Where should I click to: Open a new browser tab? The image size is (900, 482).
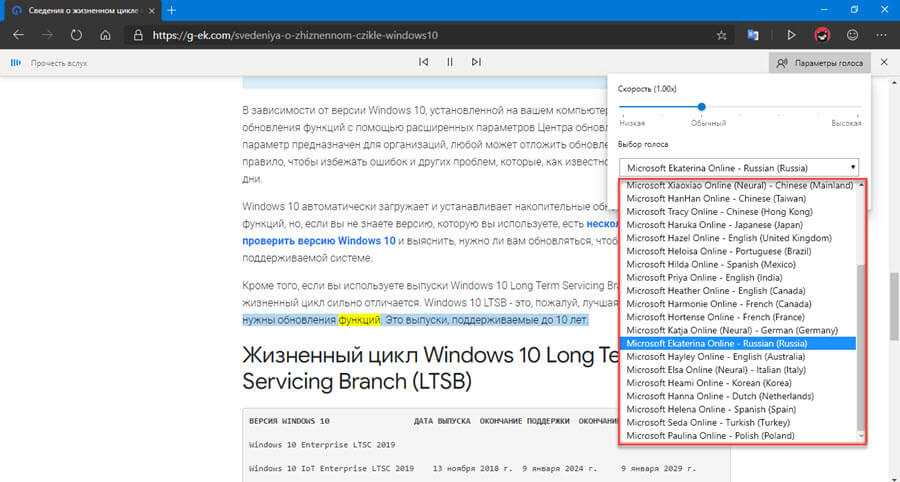pyautogui.click(x=172, y=10)
